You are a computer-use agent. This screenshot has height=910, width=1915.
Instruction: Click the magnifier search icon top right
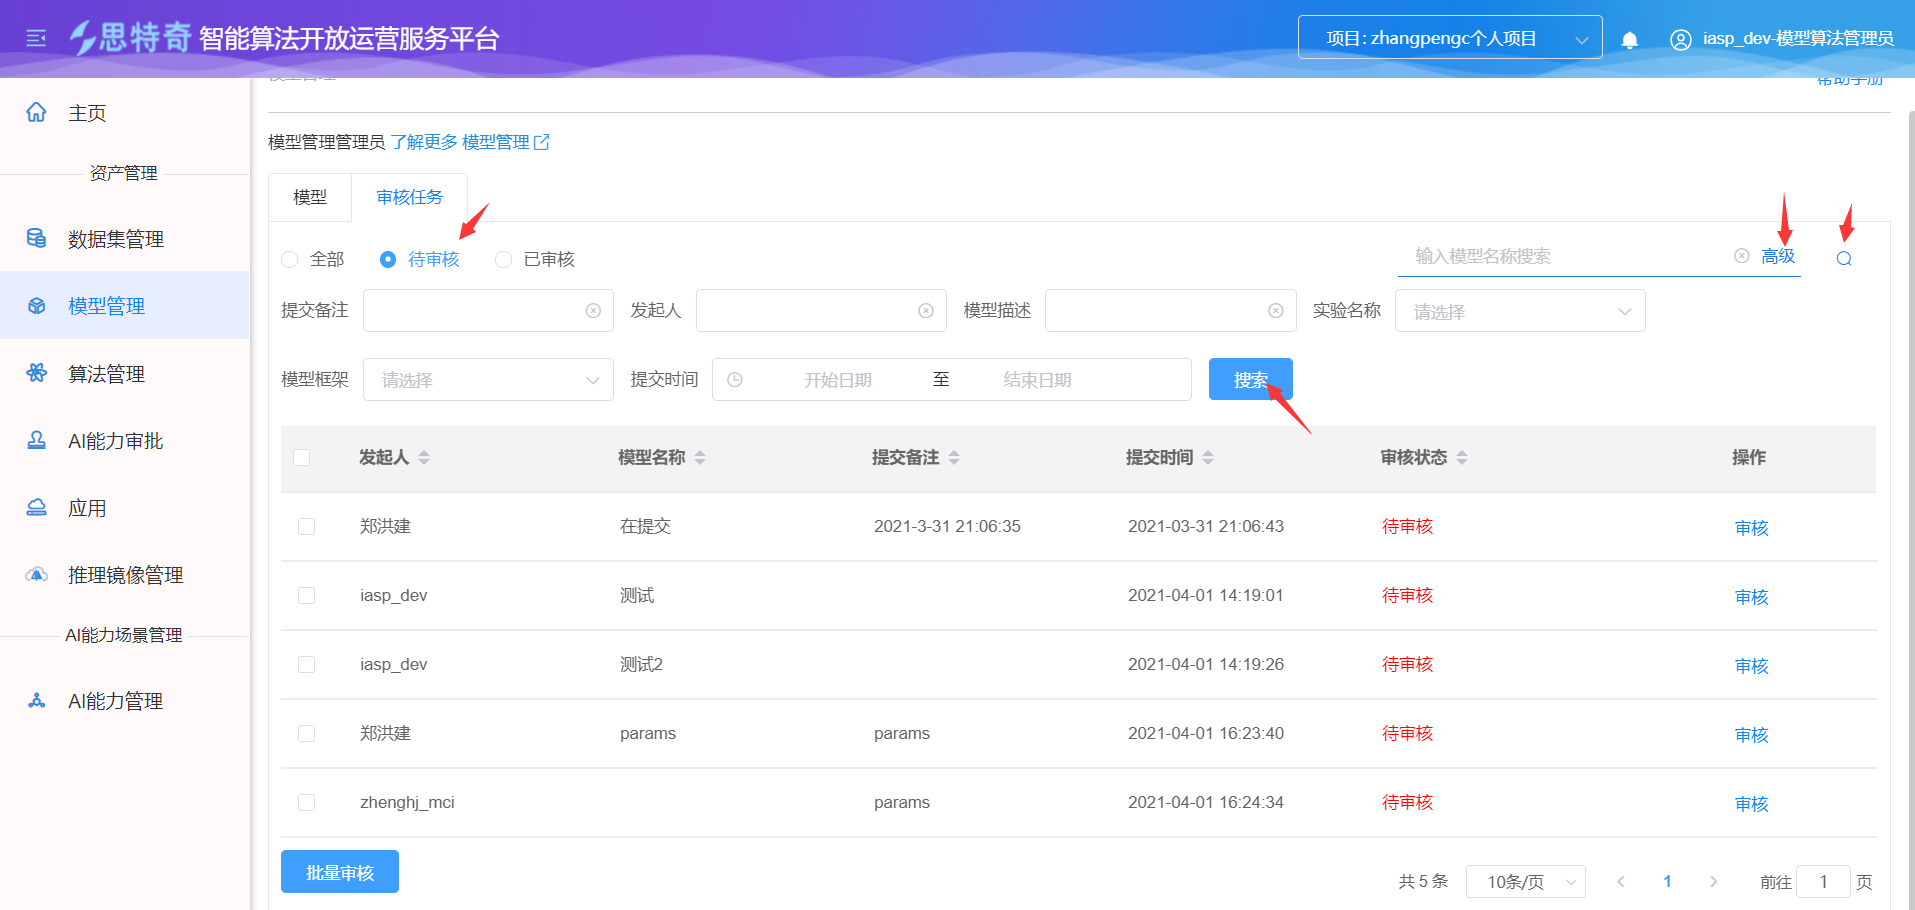pos(1844,258)
